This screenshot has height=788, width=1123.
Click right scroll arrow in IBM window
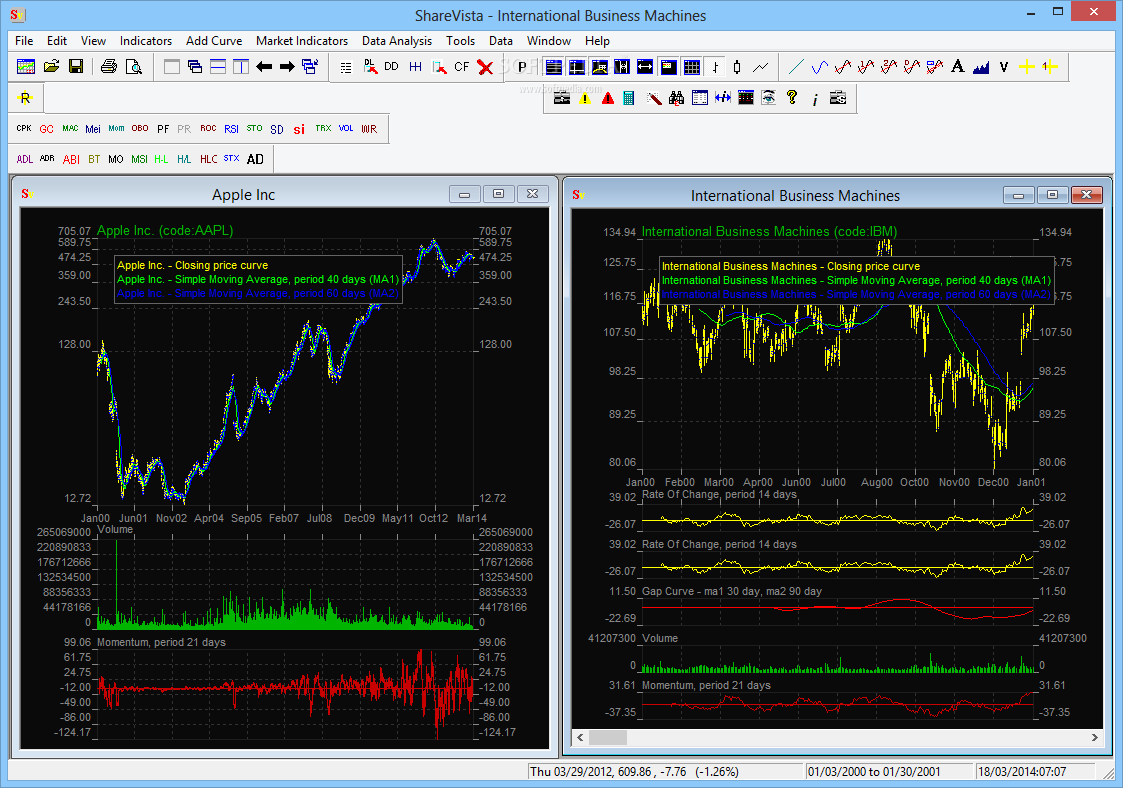[1094, 737]
